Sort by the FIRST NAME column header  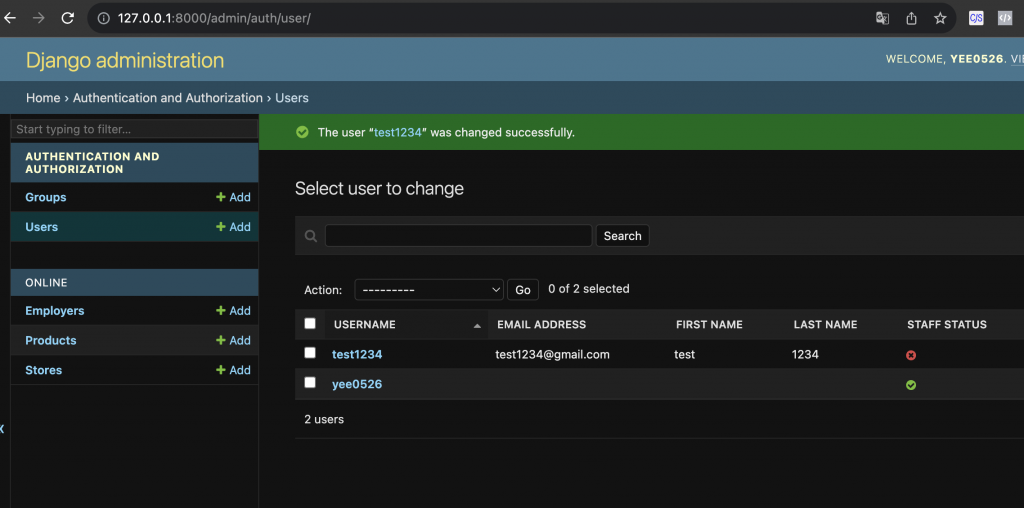[x=709, y=325]
